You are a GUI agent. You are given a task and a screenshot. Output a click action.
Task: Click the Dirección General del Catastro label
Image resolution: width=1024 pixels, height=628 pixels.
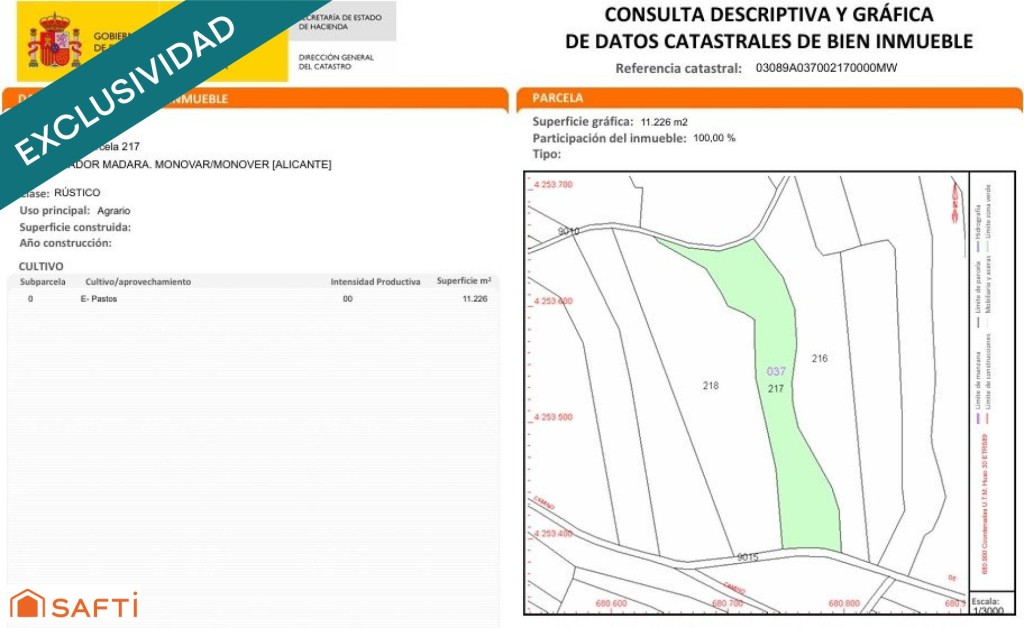coord(336,63)
